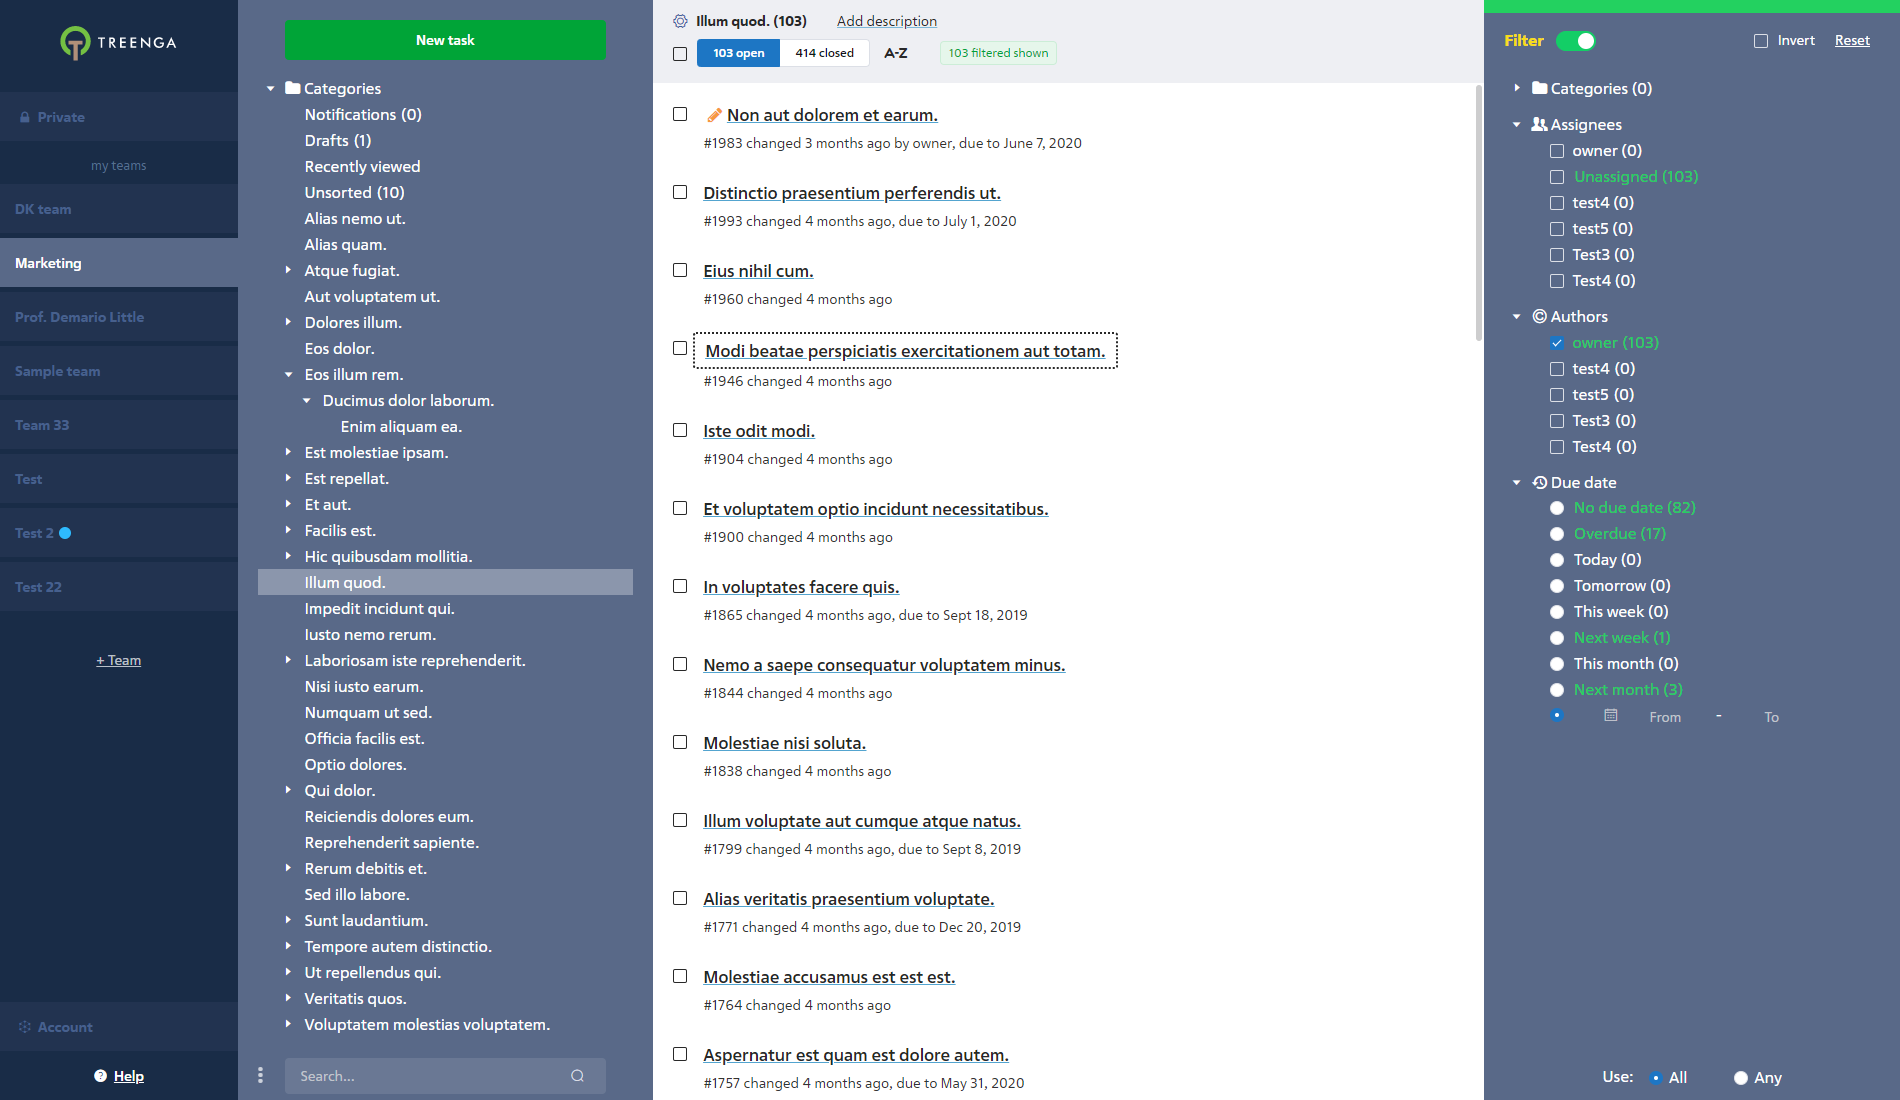Click the New task button

point(445,40)
